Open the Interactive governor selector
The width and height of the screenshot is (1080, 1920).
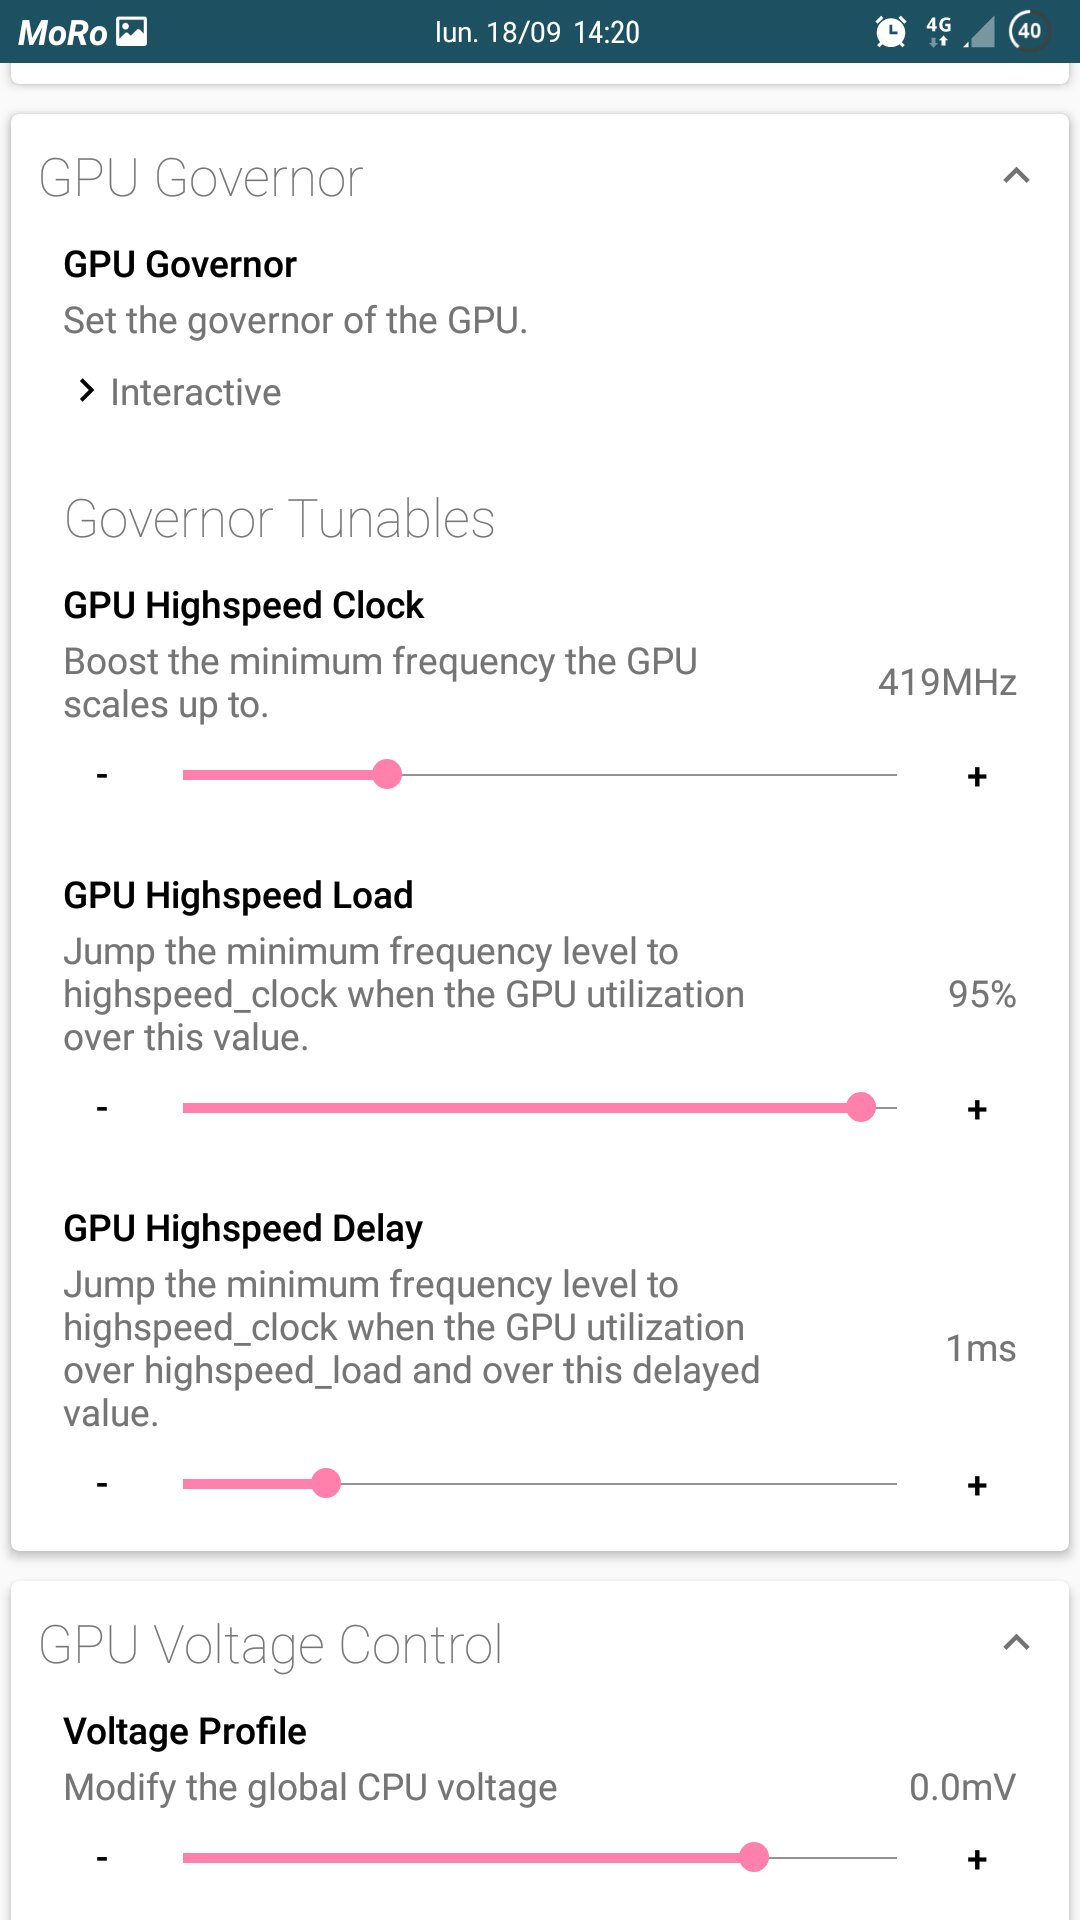180,392
